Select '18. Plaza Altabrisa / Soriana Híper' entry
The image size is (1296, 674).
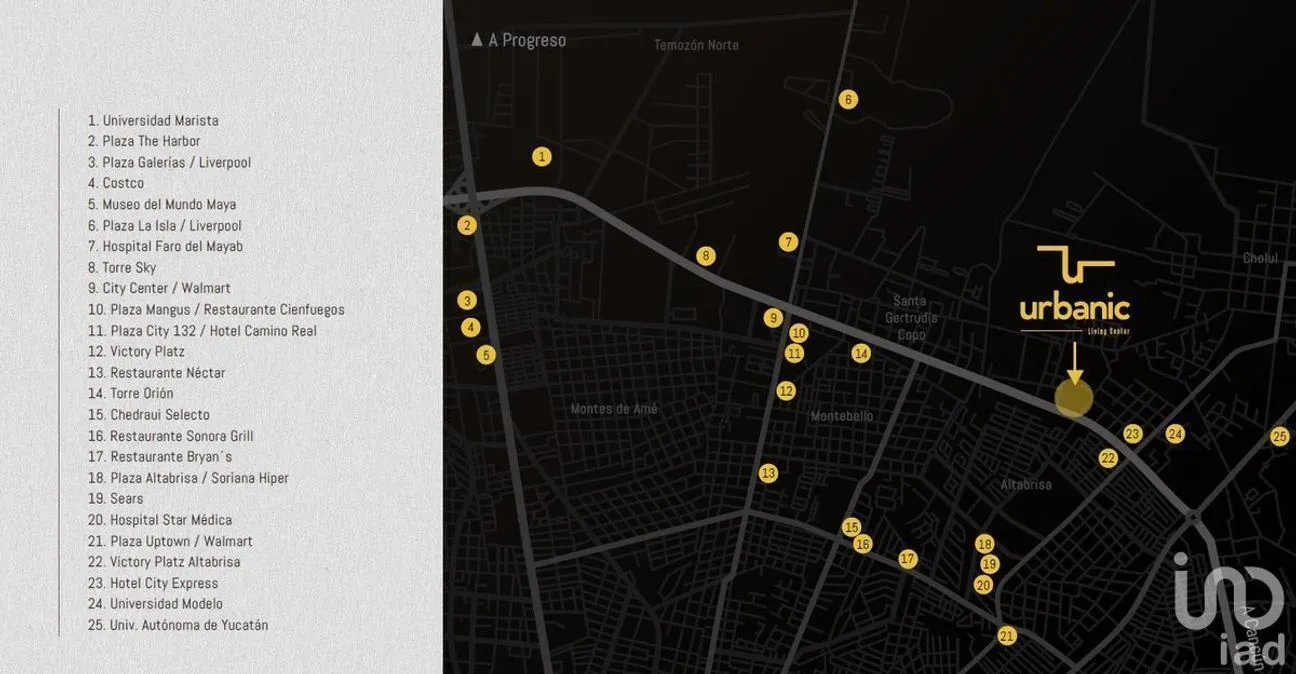[188, 478]
